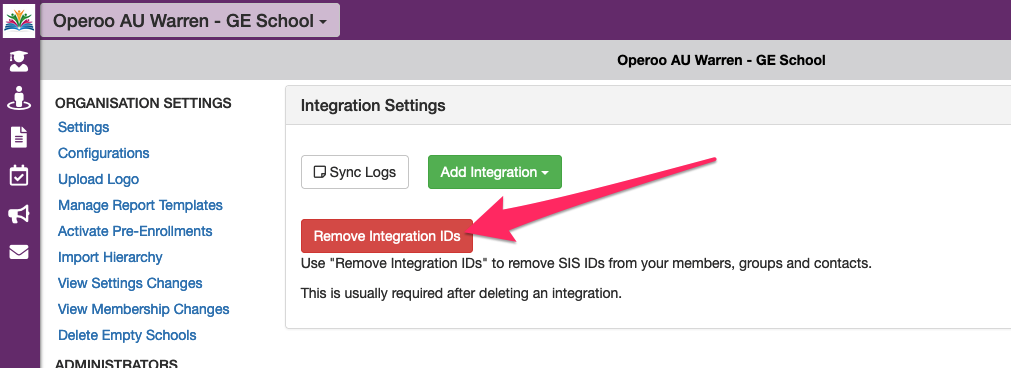
Task: Click the Sync Logs button
Action: (x=355, y=172)
